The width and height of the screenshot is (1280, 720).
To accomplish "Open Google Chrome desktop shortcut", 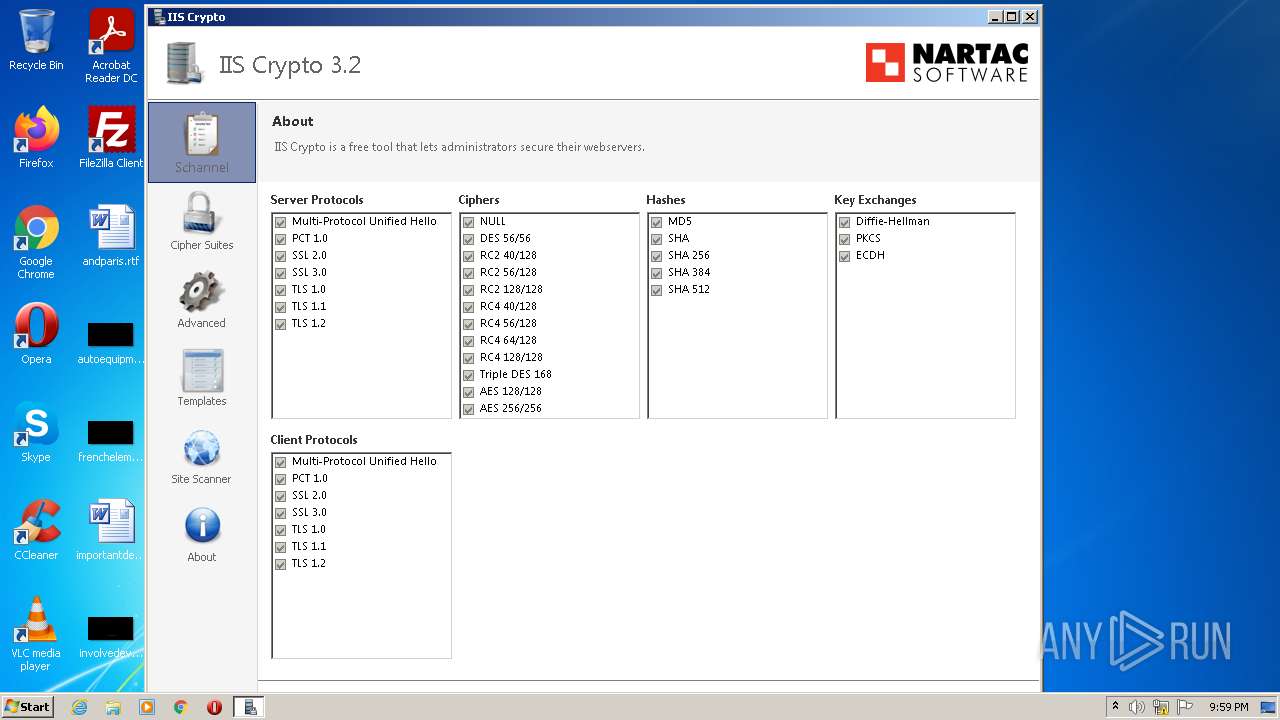I will tap(36, 242).
